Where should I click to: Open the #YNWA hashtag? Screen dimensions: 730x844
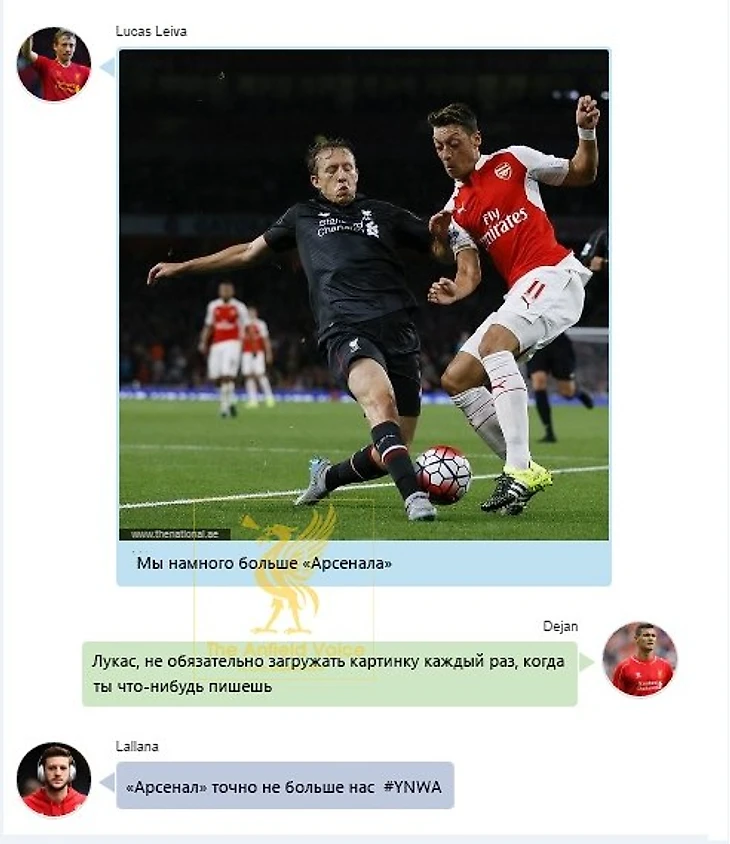[x=412, y=787]
